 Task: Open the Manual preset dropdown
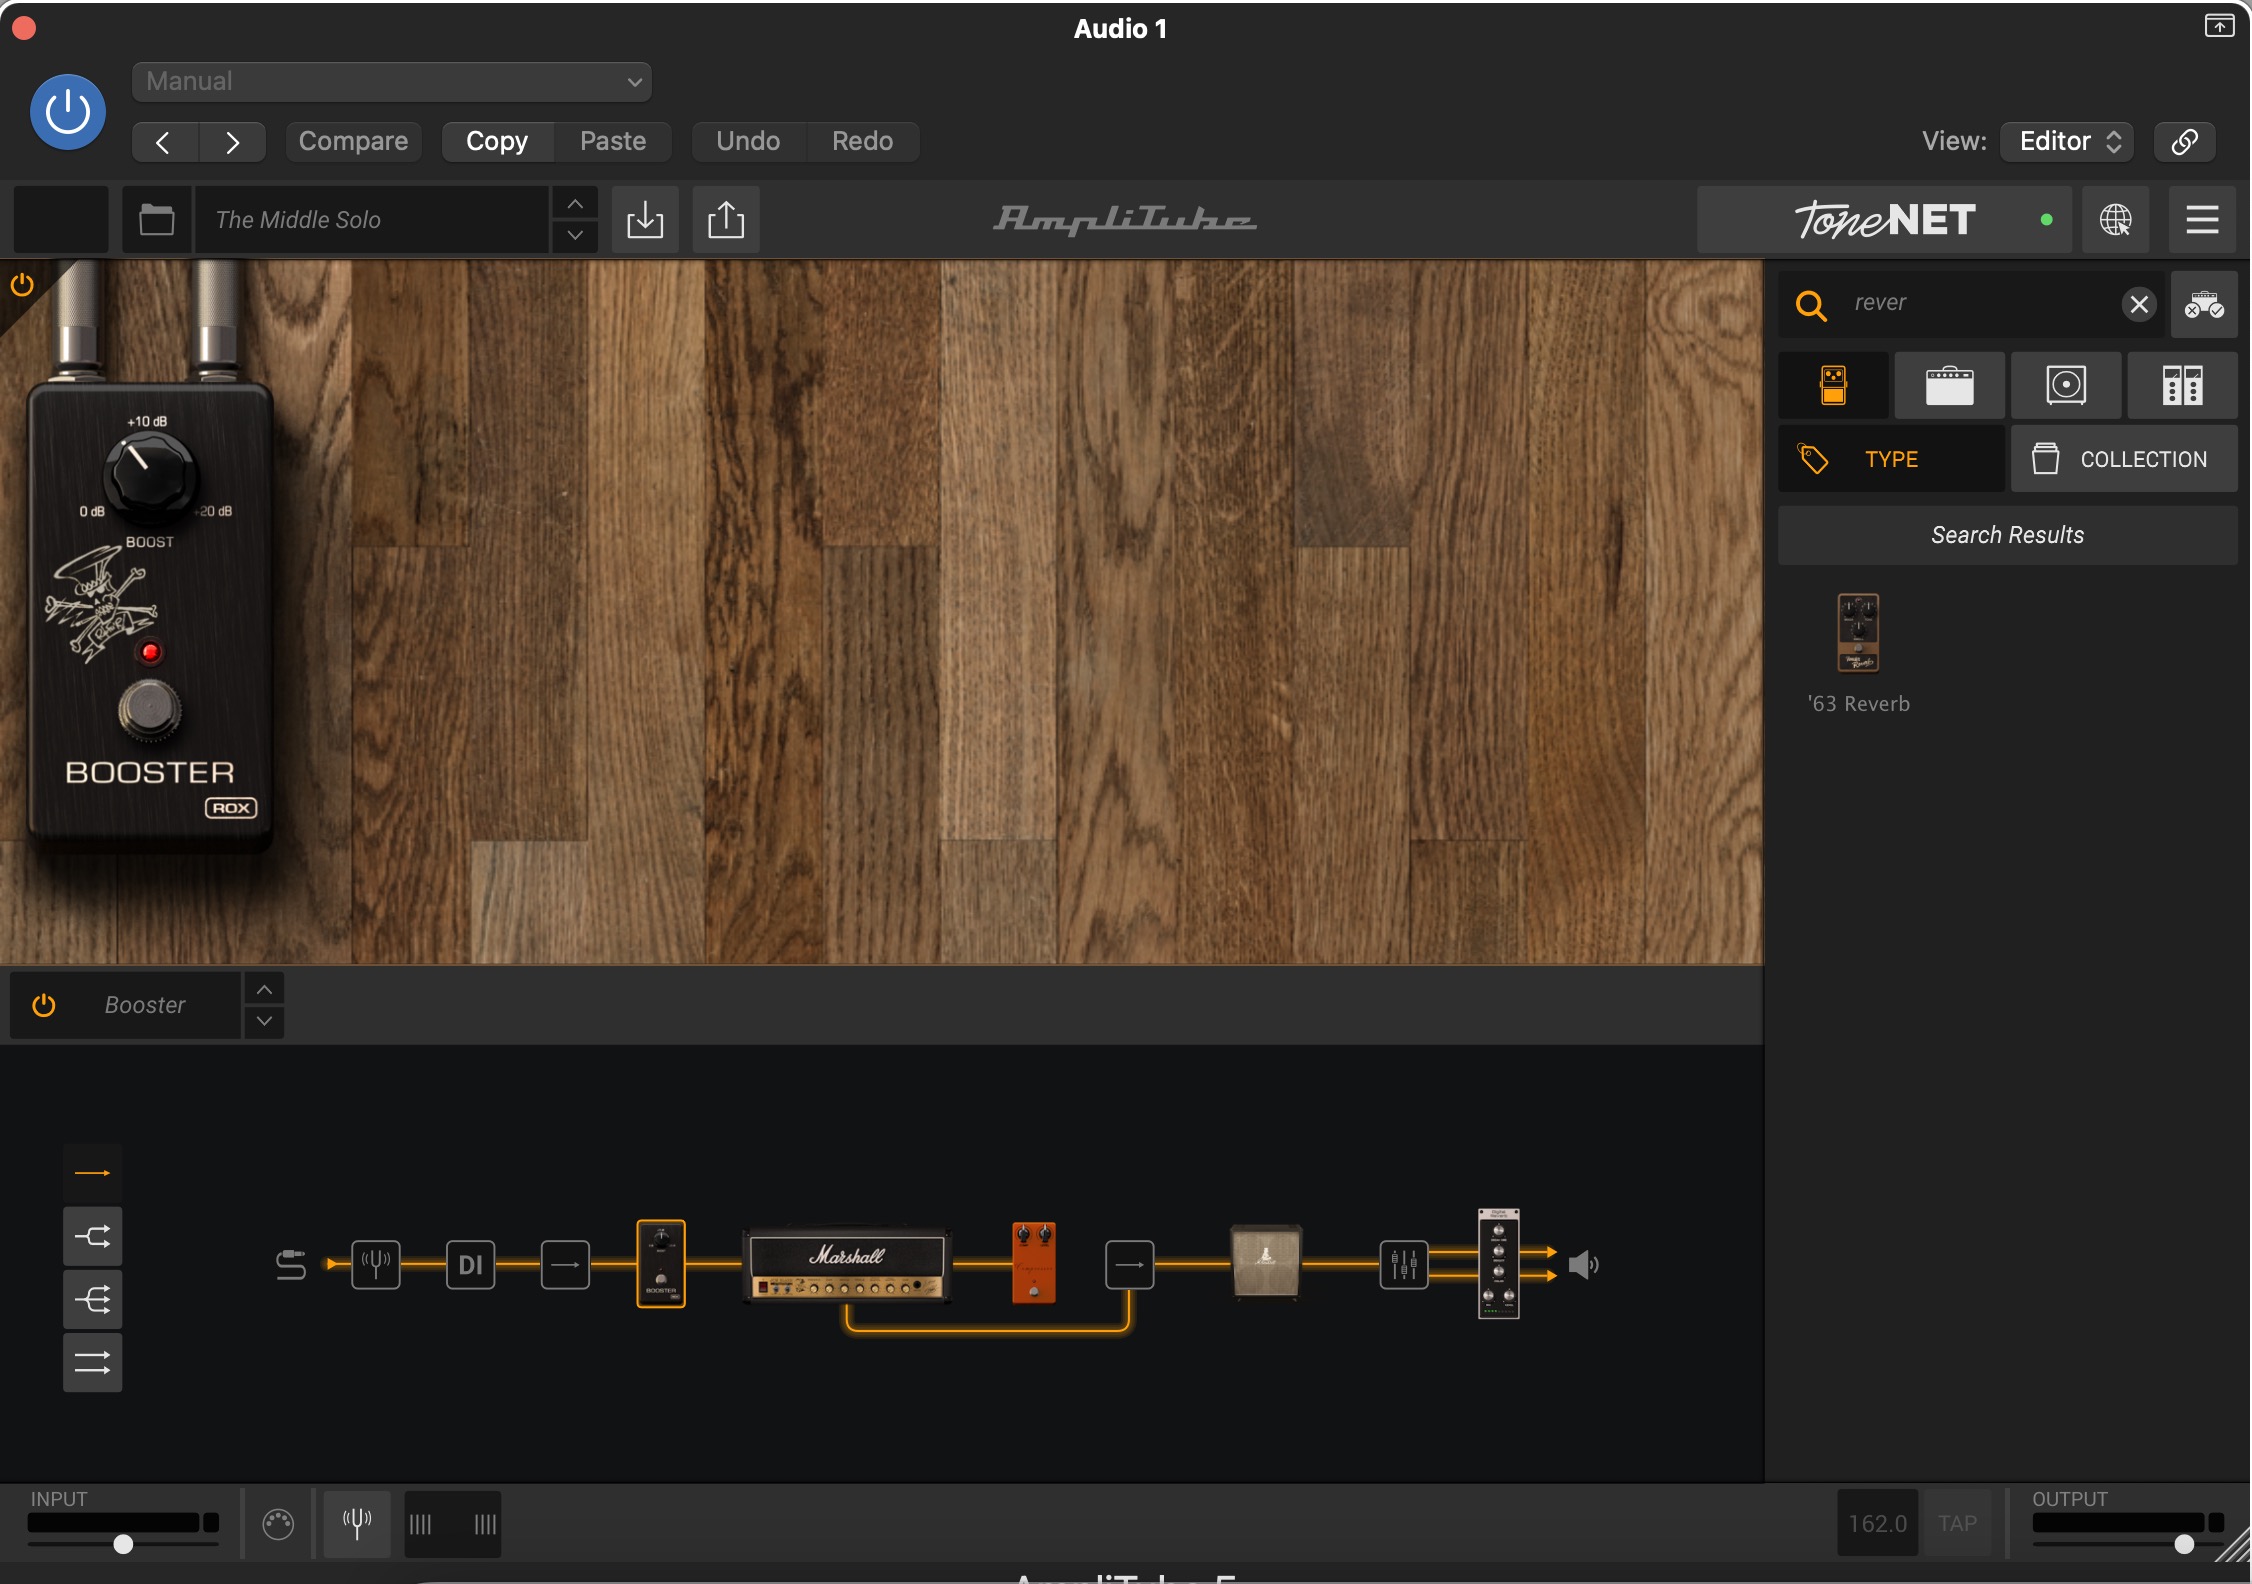(x=391, y=81)
